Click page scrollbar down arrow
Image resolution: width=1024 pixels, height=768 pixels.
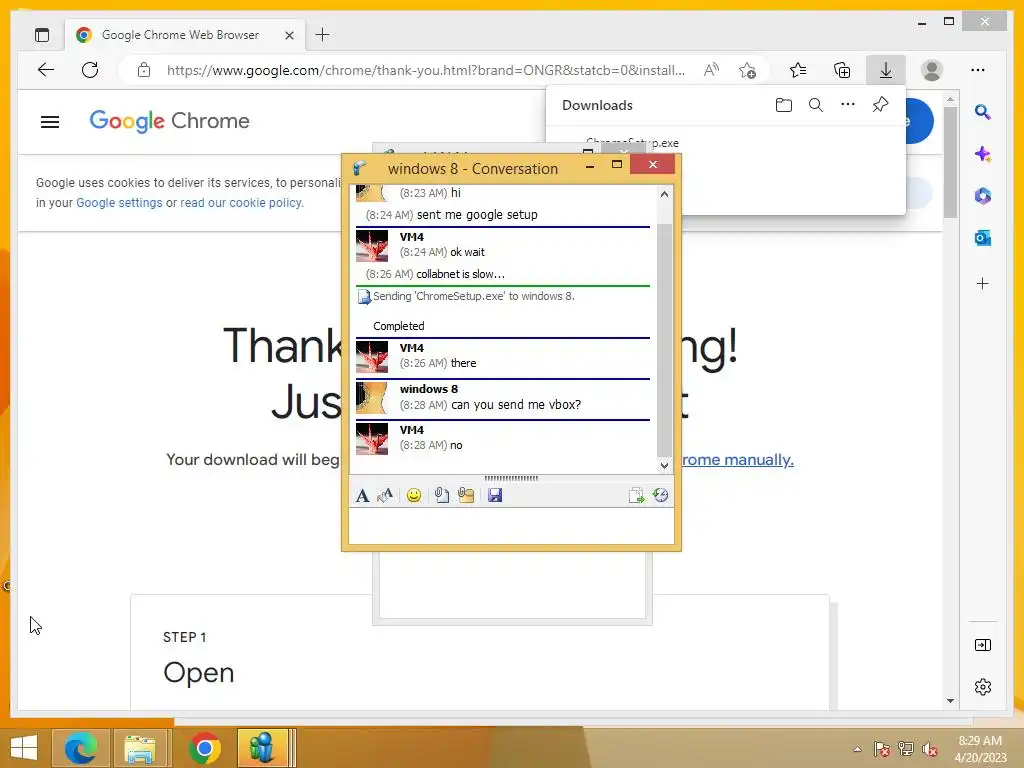(x=950, y=701)
